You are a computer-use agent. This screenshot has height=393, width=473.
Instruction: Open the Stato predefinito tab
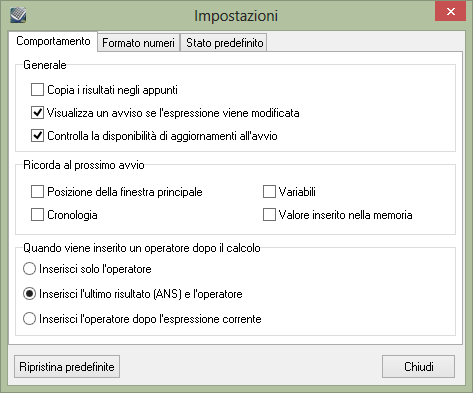pos(224,43)
